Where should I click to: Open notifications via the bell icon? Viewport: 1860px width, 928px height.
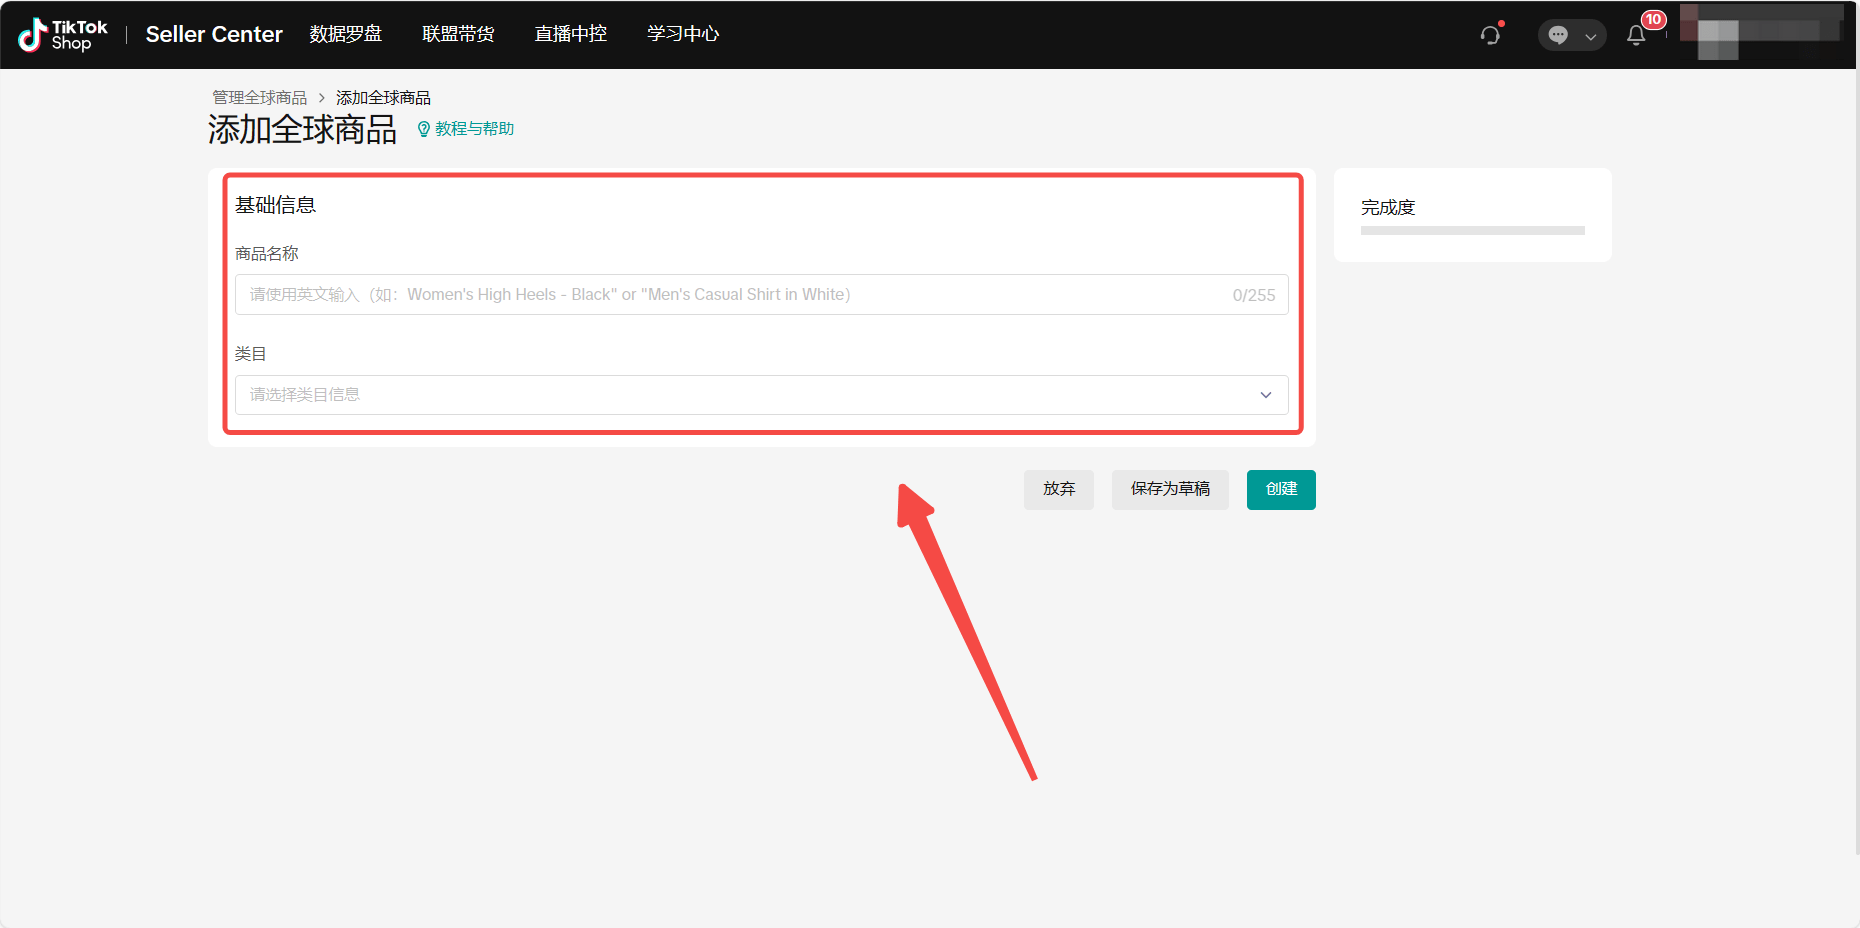pyautogui.click(x=1637, y=36)
